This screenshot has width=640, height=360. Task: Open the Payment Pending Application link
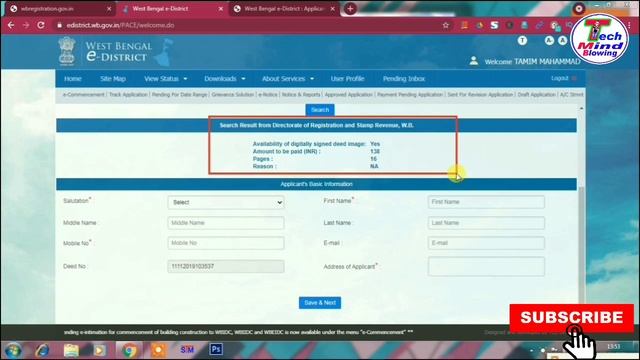pos(410,95)
